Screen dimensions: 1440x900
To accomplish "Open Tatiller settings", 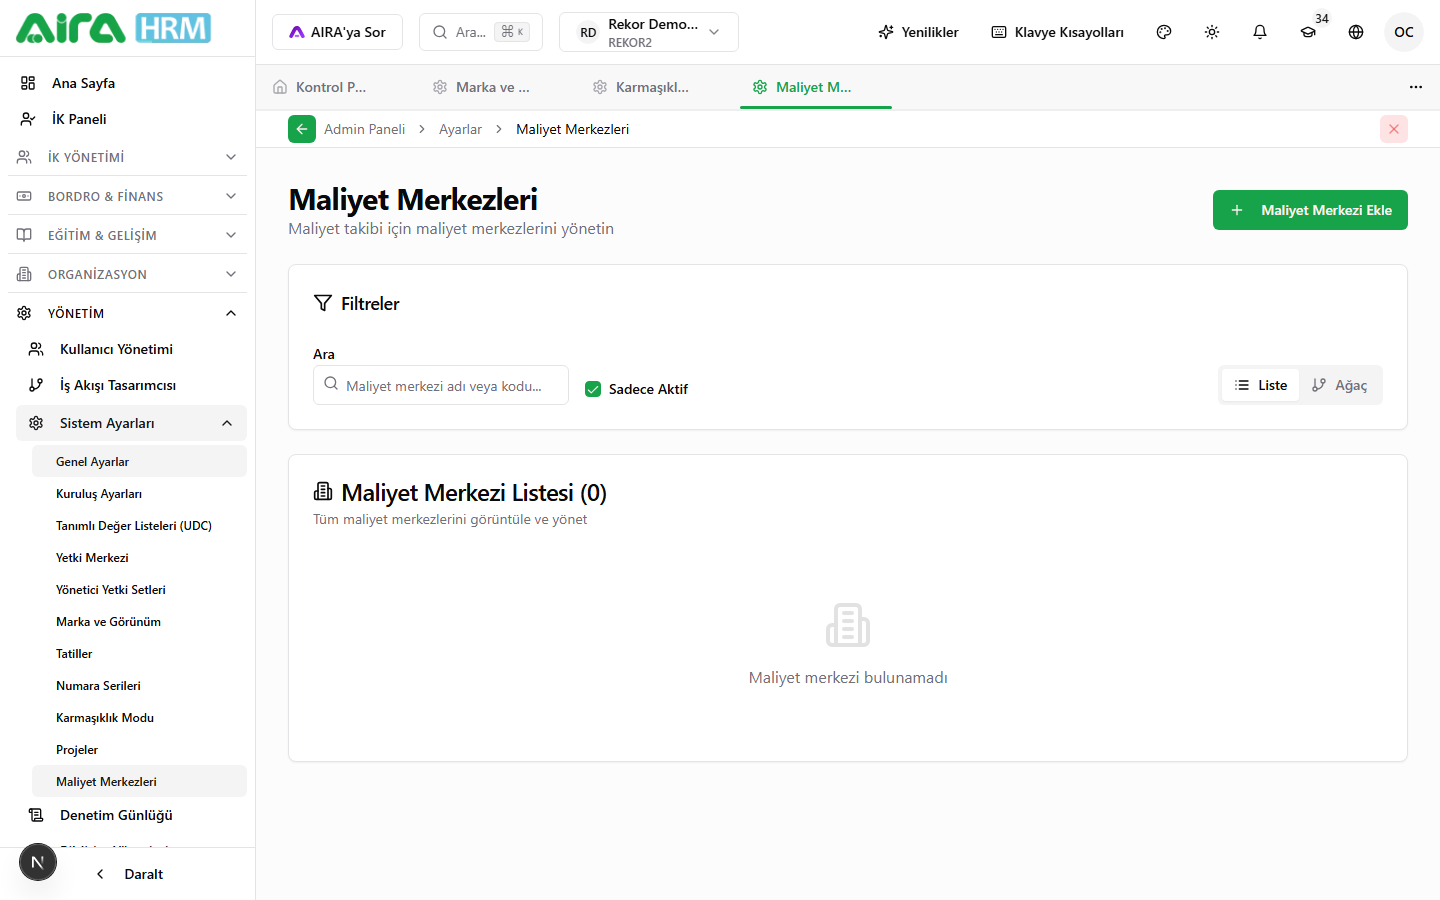I will click(x=139, y=653).
